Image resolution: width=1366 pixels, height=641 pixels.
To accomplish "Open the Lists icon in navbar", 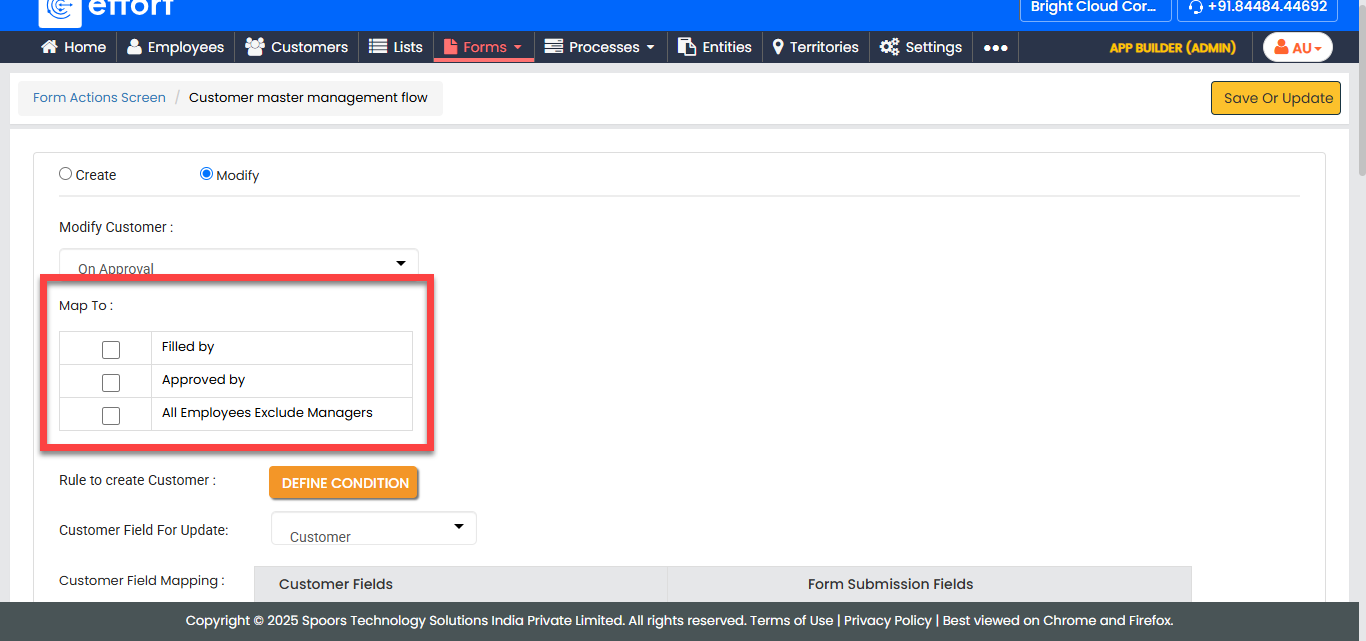I will (x=378, y=47).
